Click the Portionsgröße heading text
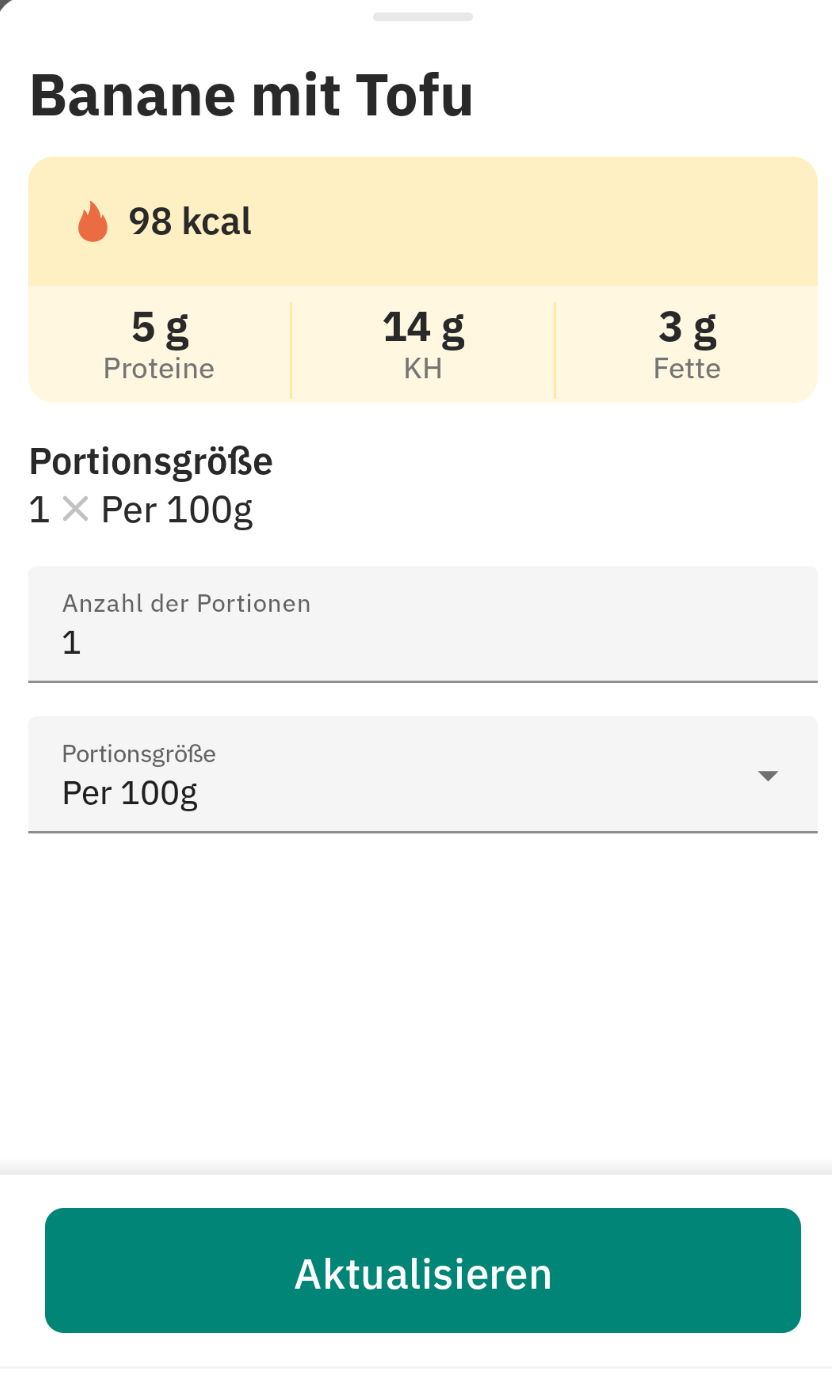This screenshot has height=1374, width=832. click(x=151, y=462)
